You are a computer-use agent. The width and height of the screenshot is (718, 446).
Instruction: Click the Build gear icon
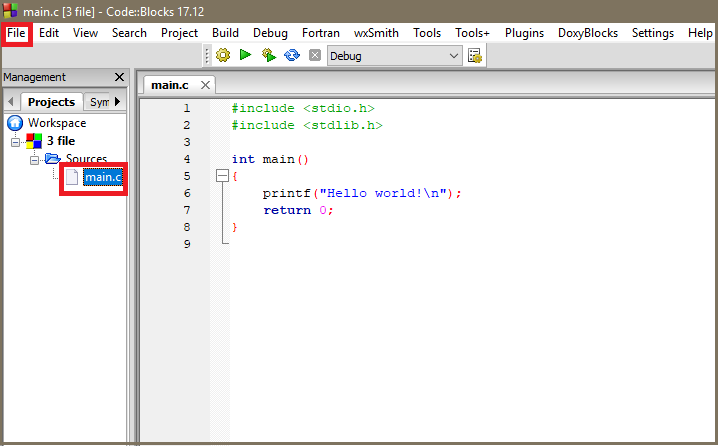(223, 55)
